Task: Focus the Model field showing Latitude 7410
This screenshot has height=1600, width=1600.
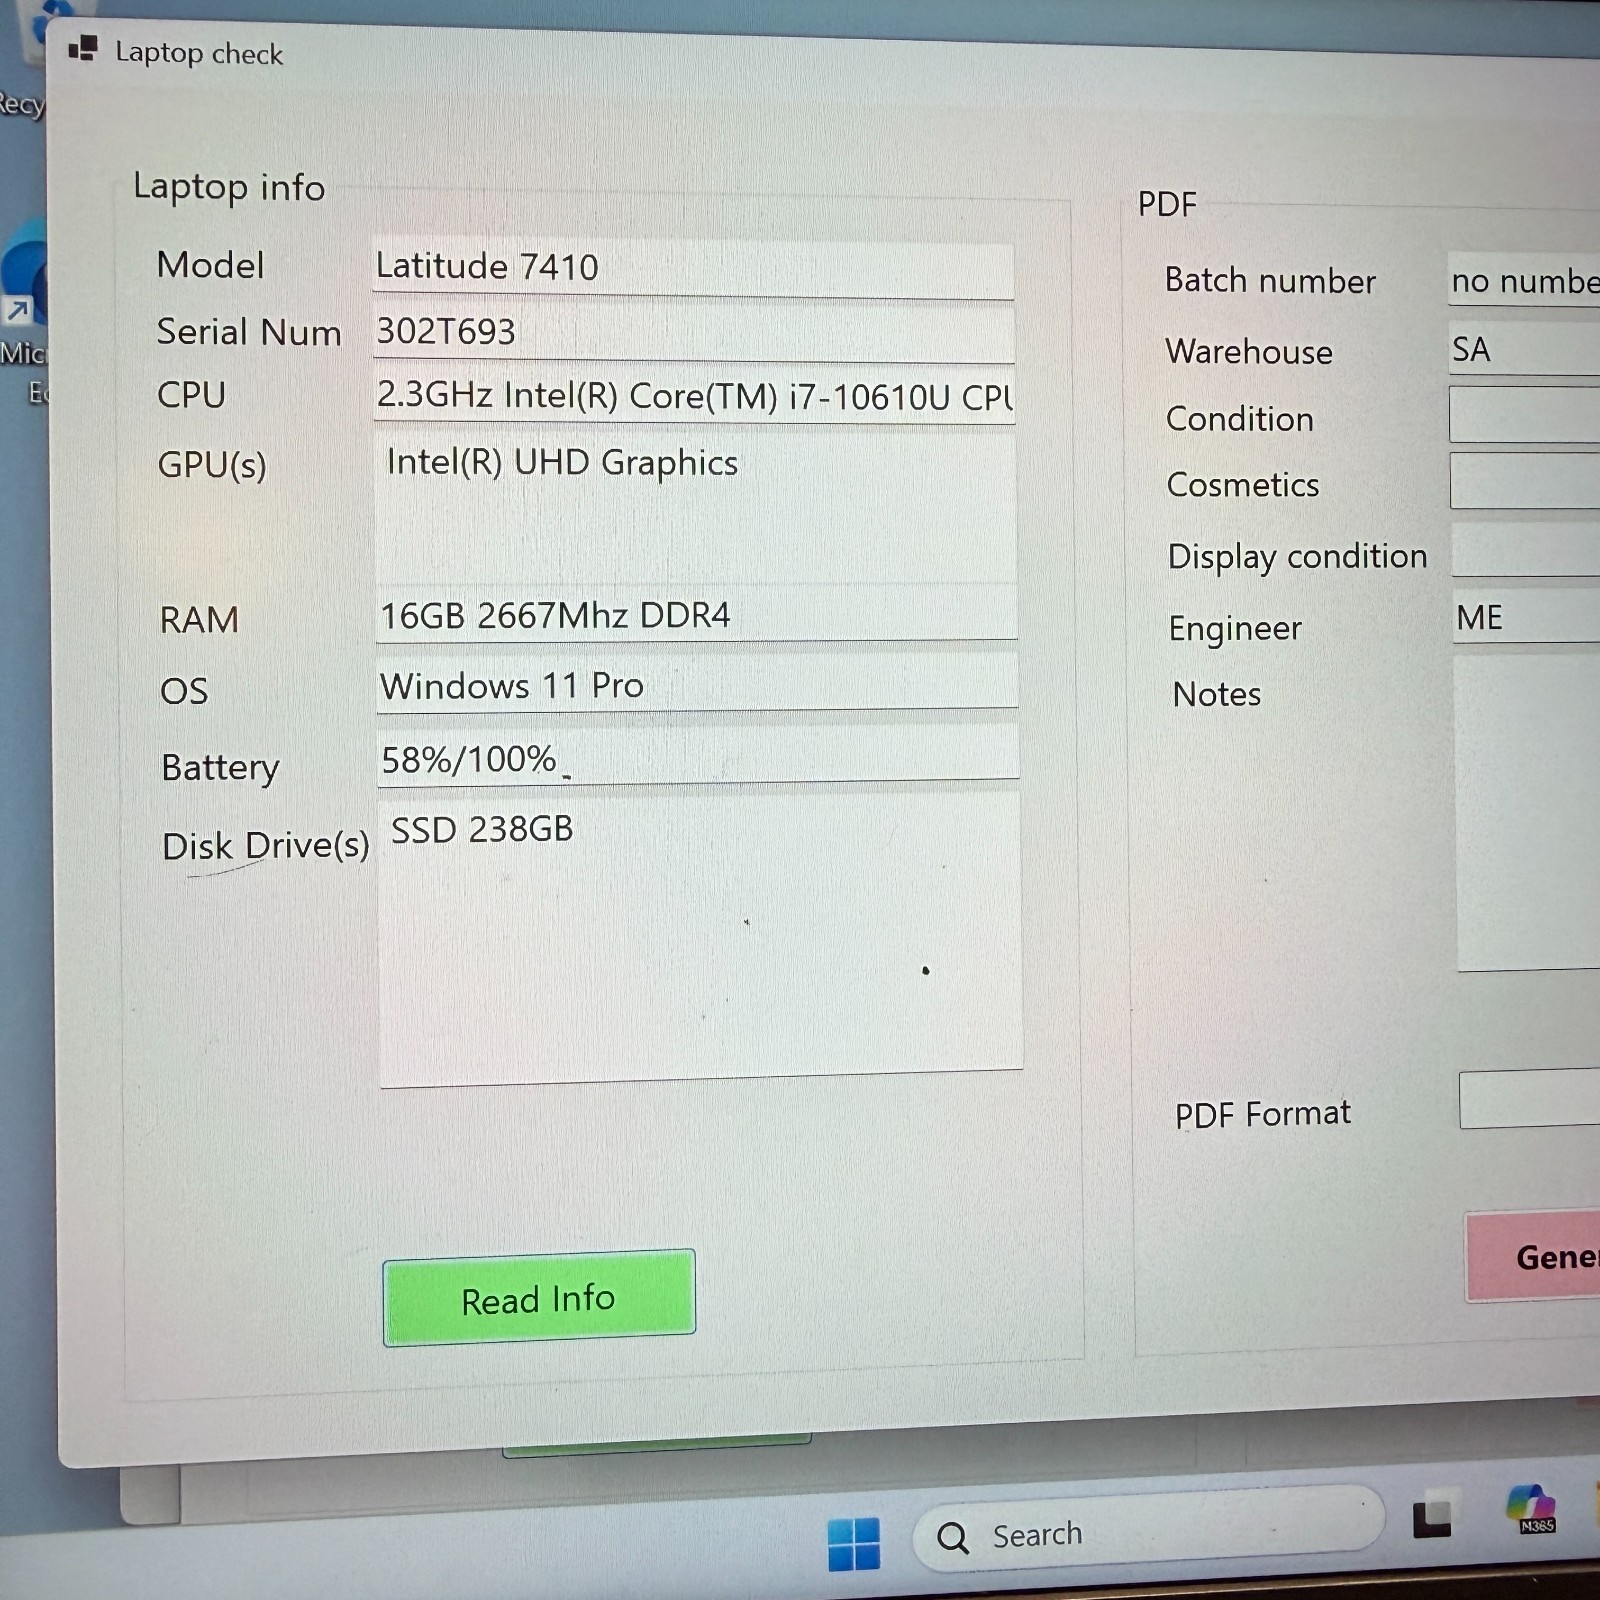Action: tap(693, 268)
